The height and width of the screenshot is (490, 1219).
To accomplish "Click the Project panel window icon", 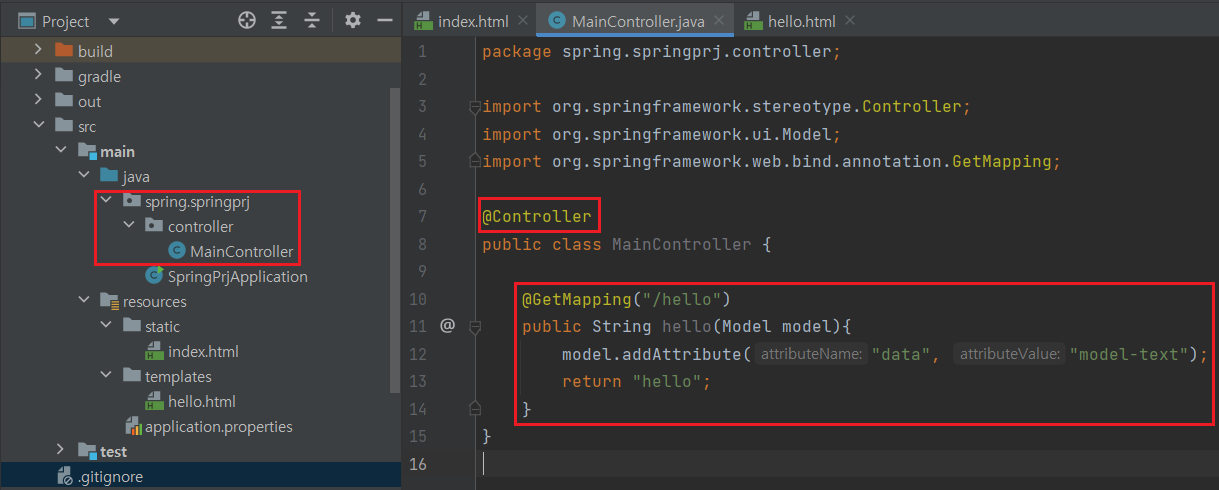I will click(27, 21).
